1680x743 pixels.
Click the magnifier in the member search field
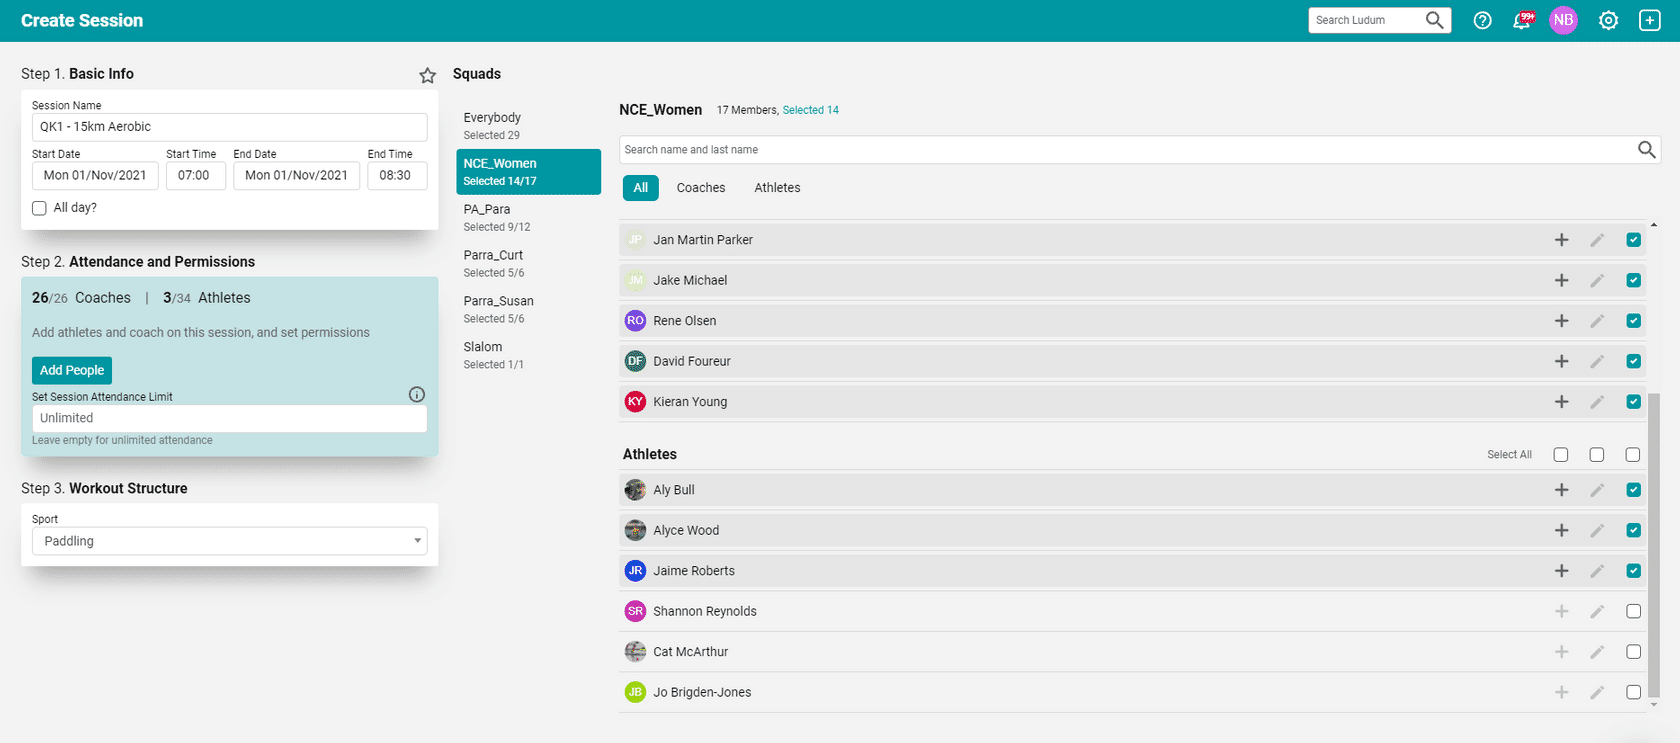[1646, 150]
